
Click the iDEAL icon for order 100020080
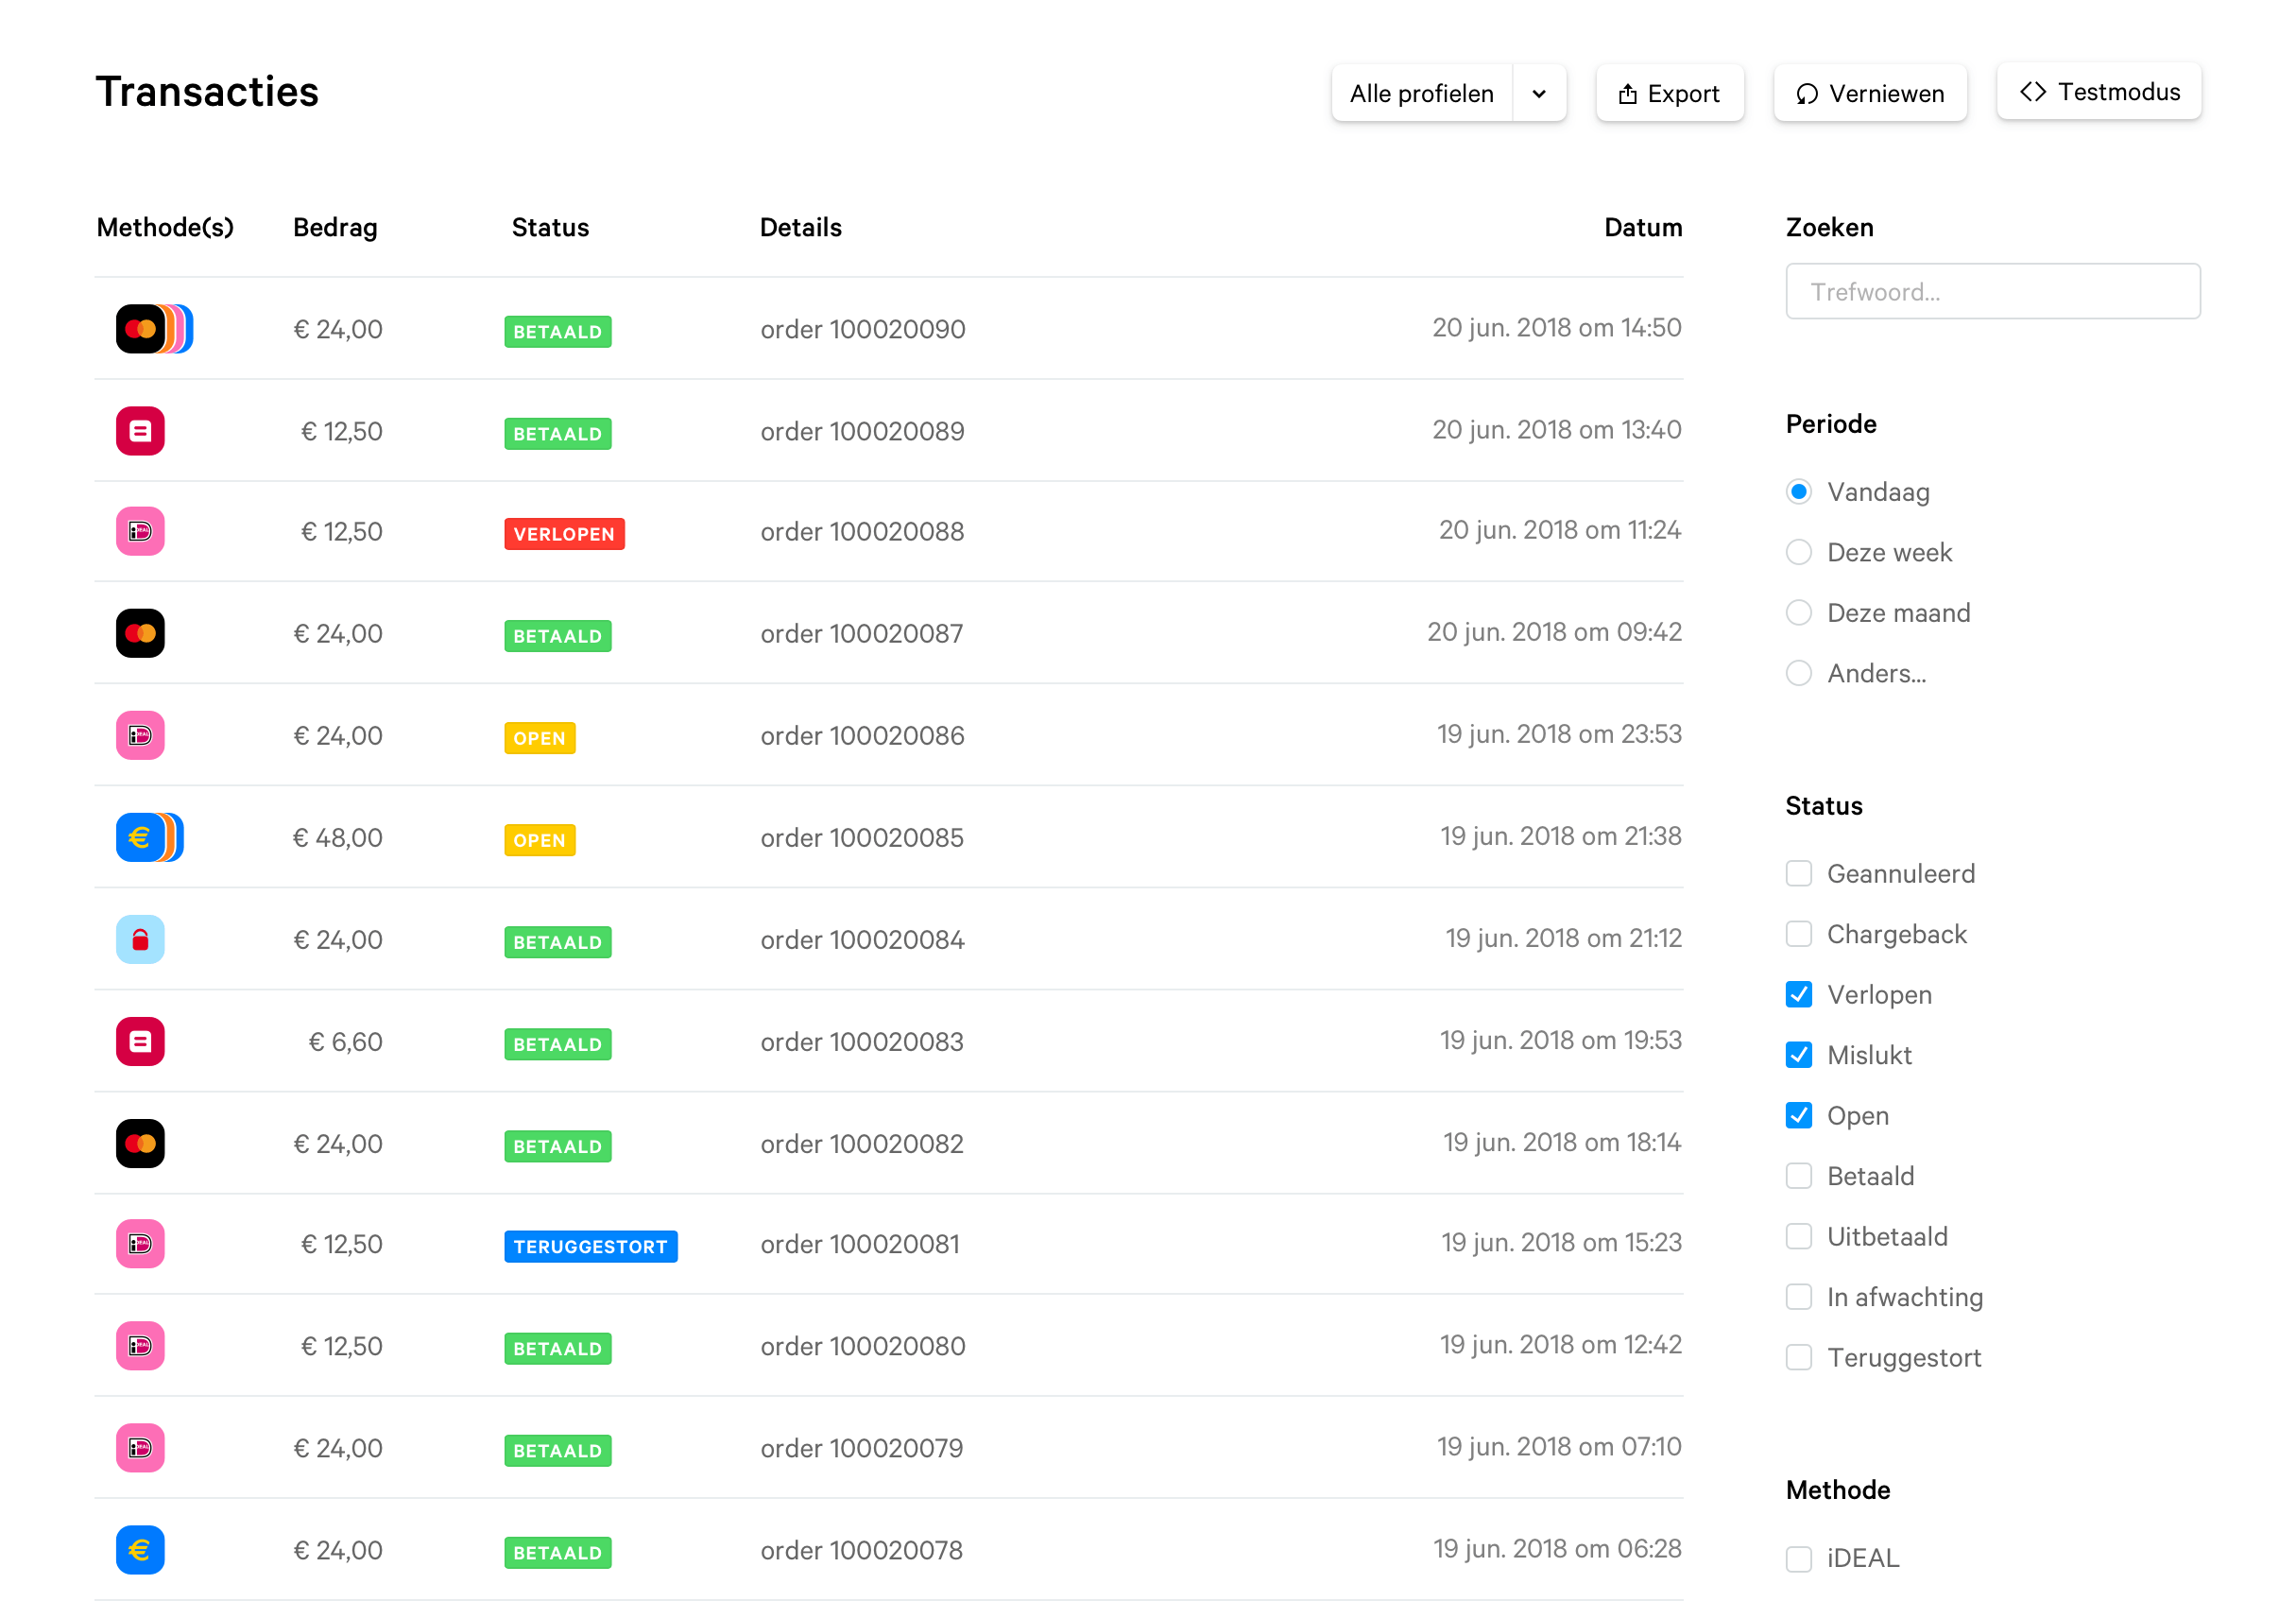(x=140, y=1345)
